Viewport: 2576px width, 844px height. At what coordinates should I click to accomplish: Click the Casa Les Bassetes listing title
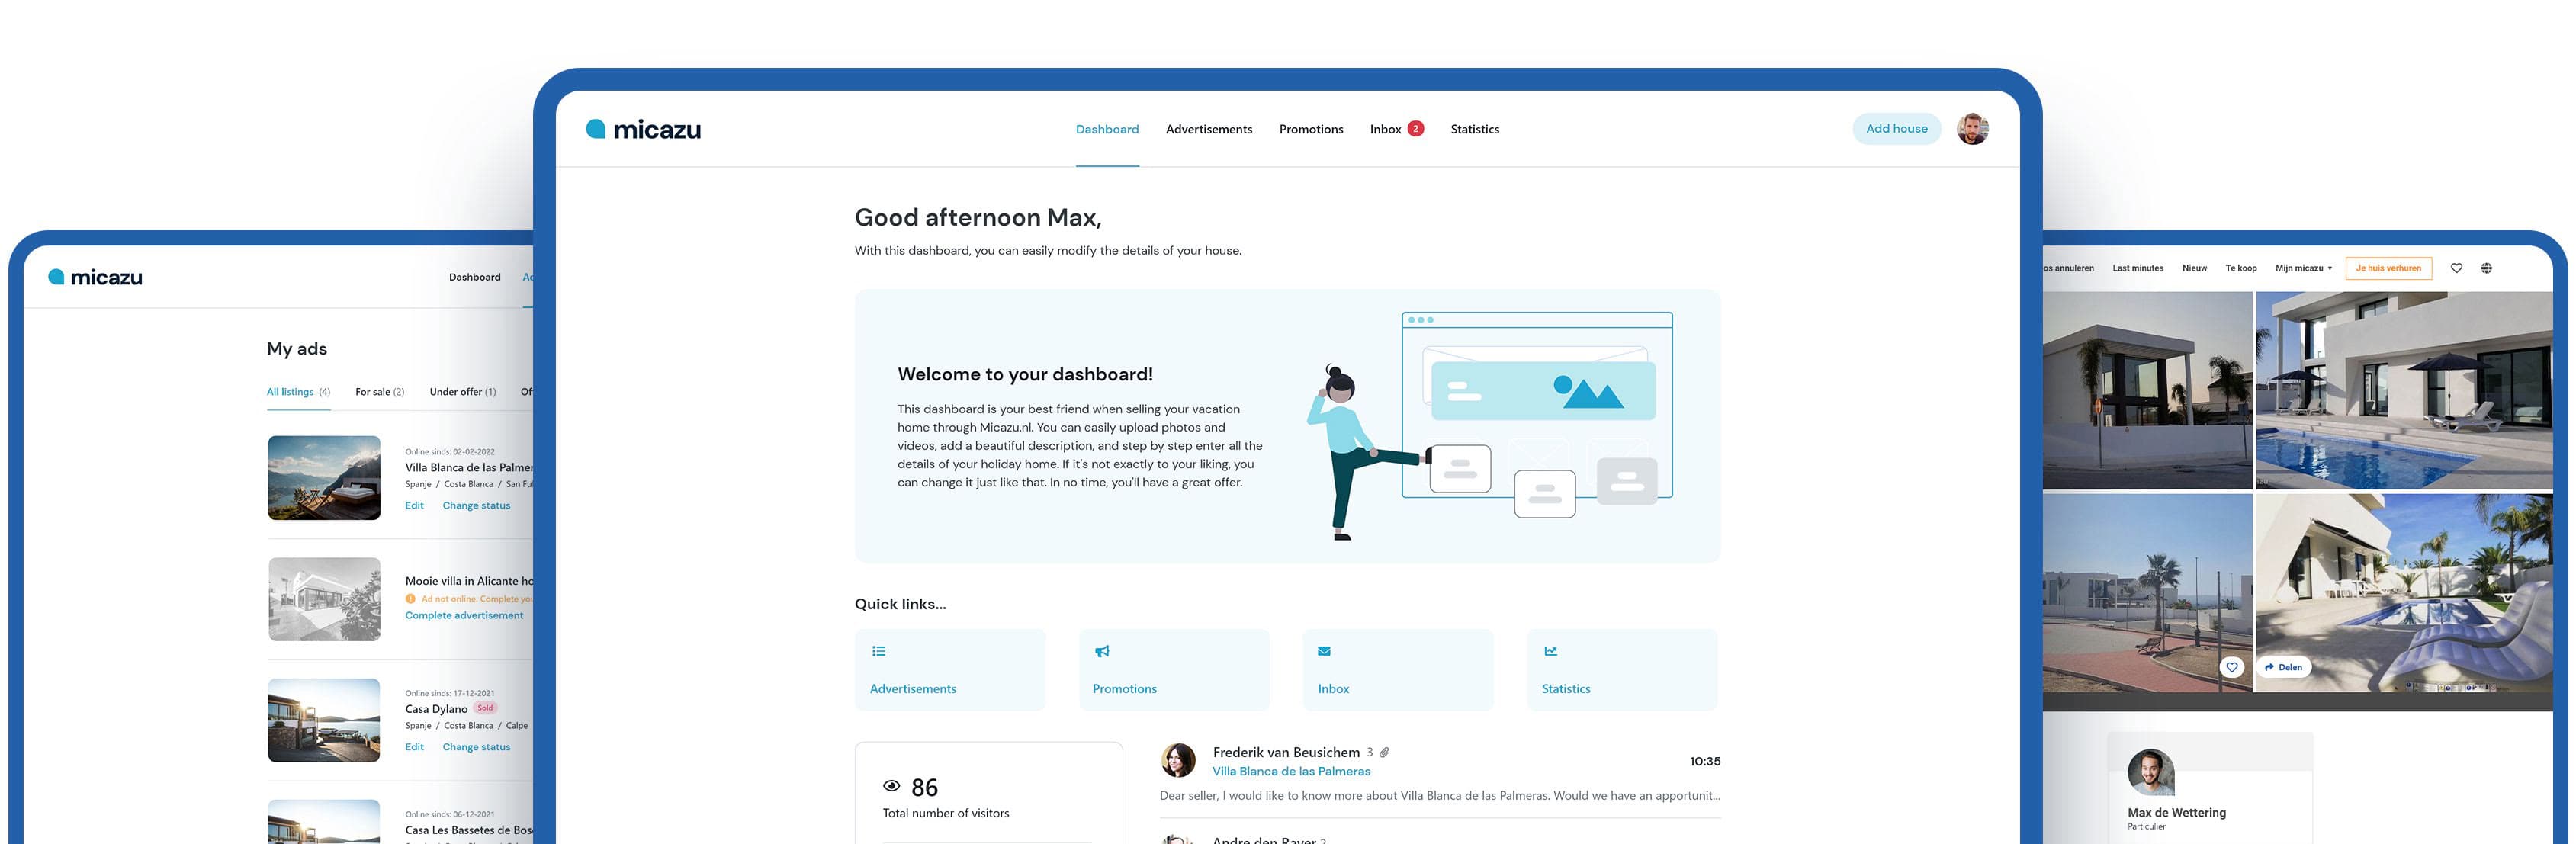[469, 830]
